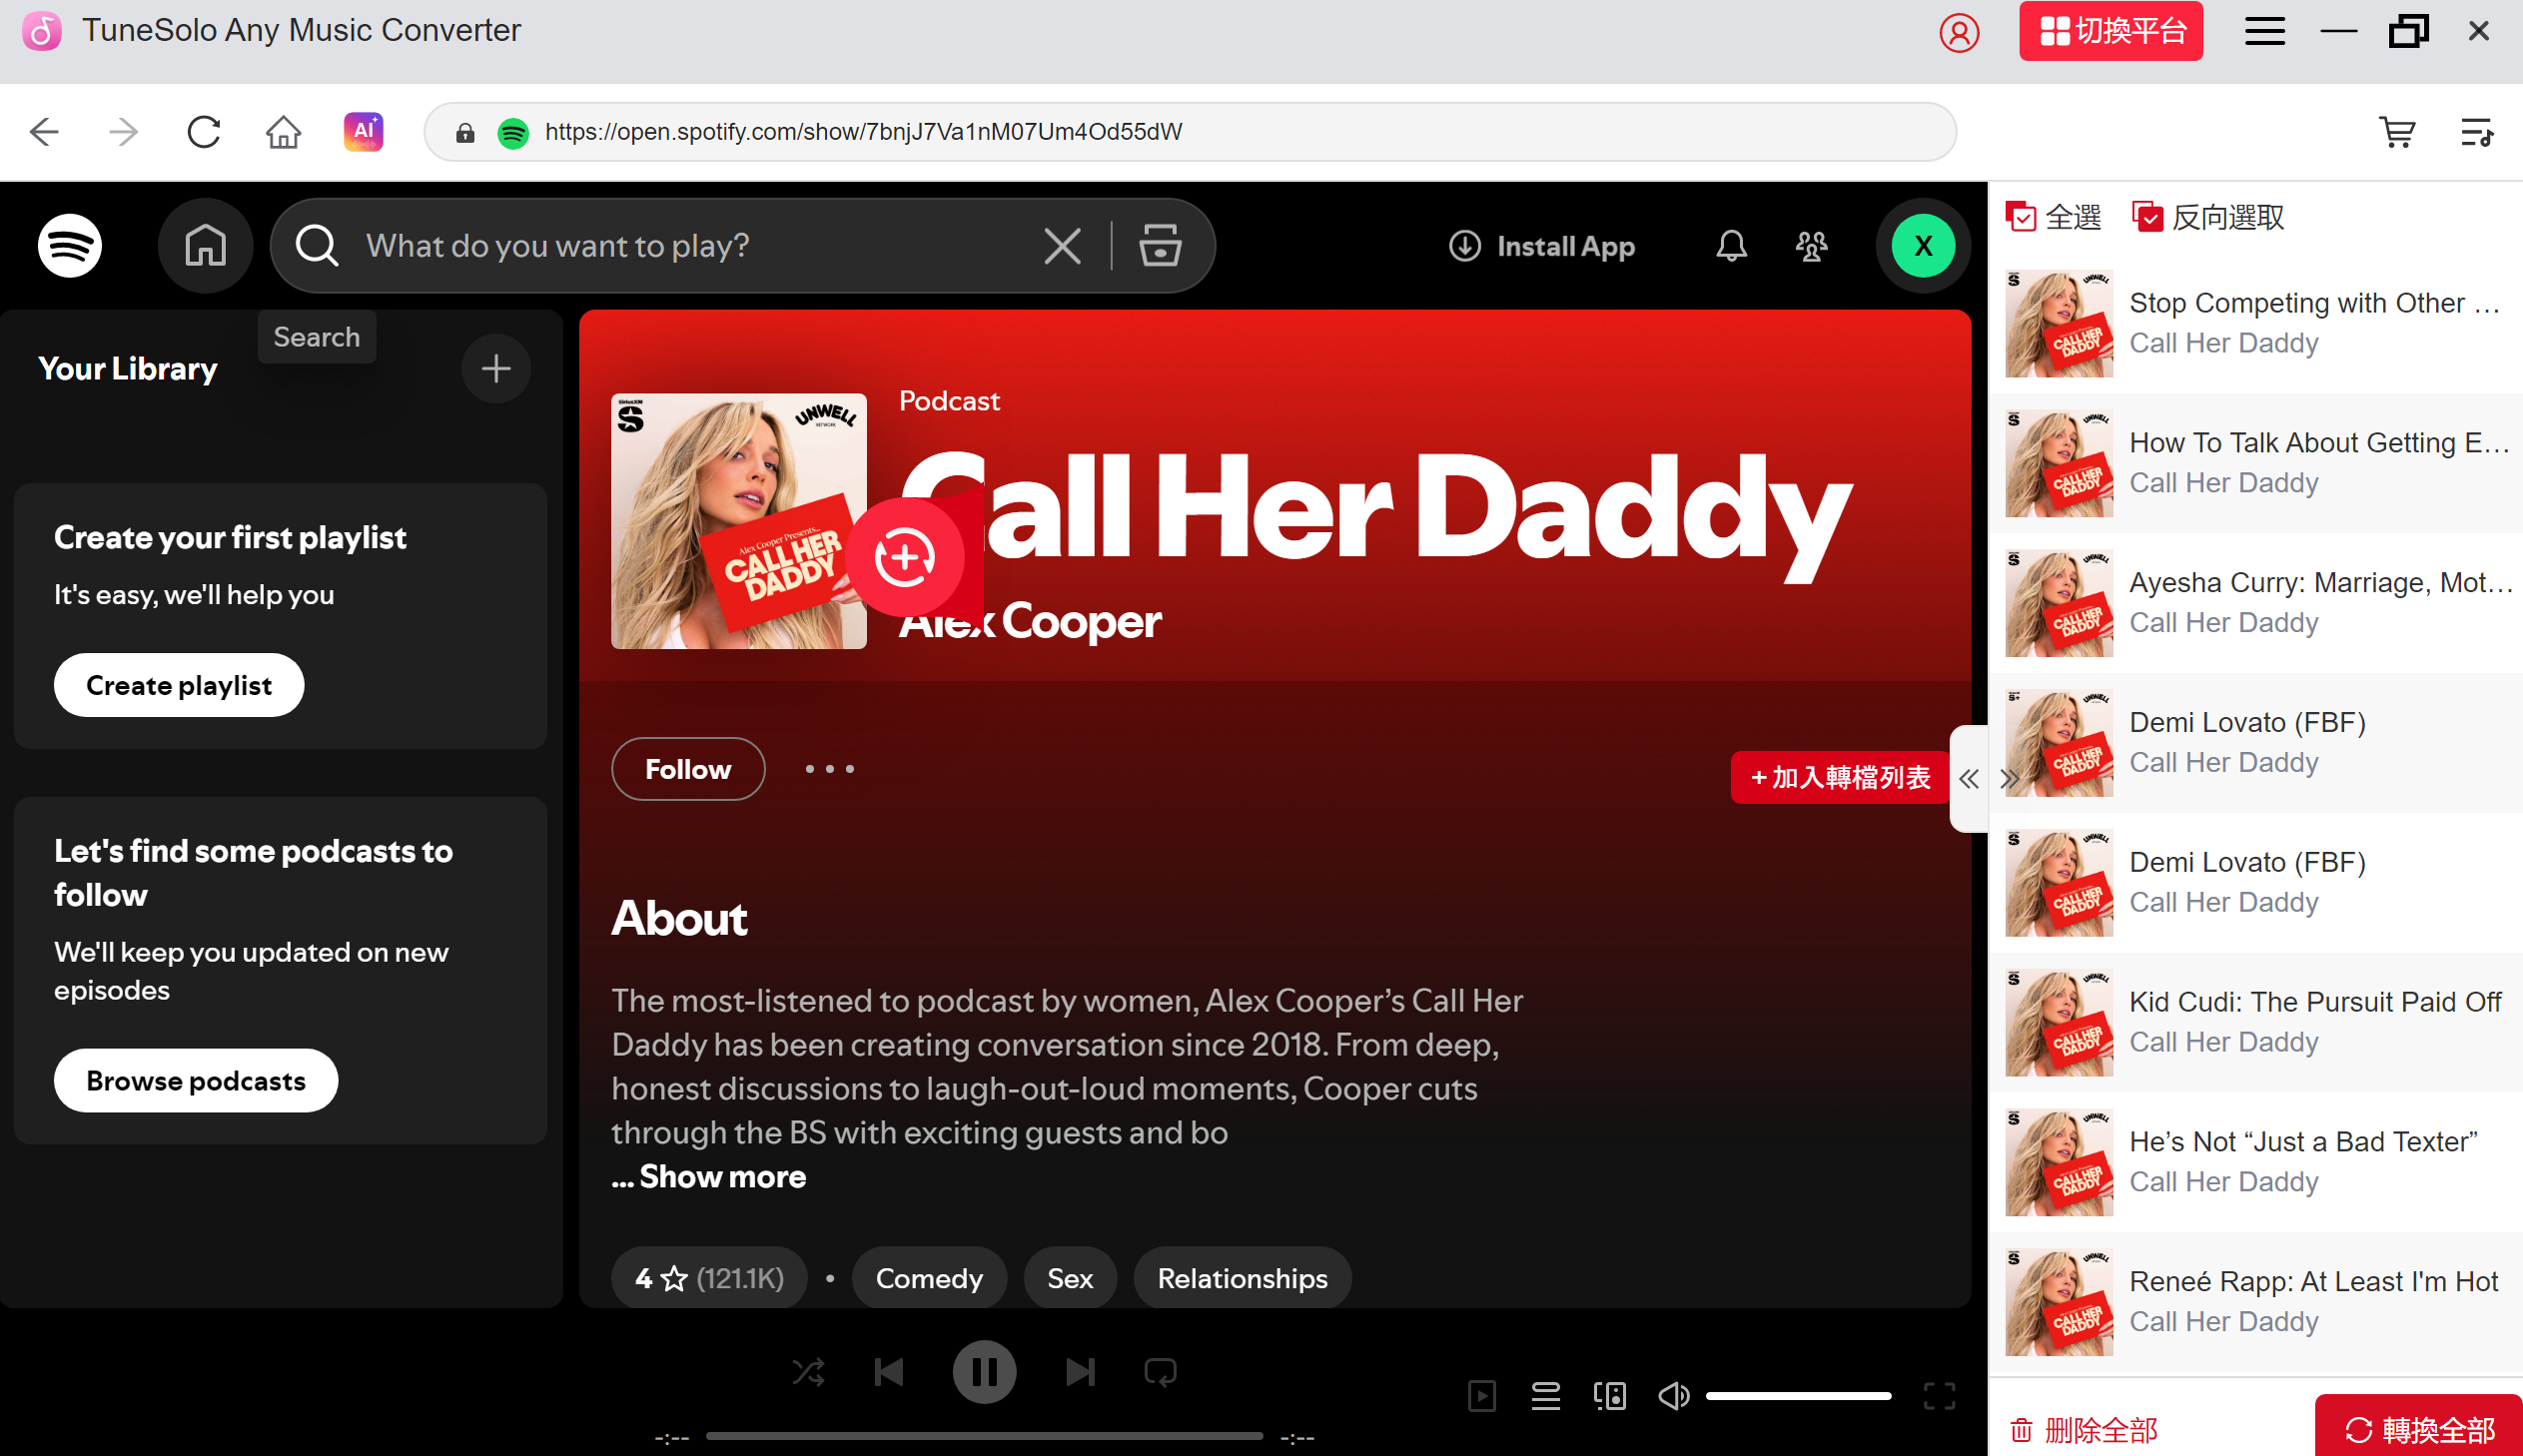Click Browse podcasts button

(196, 1080)
